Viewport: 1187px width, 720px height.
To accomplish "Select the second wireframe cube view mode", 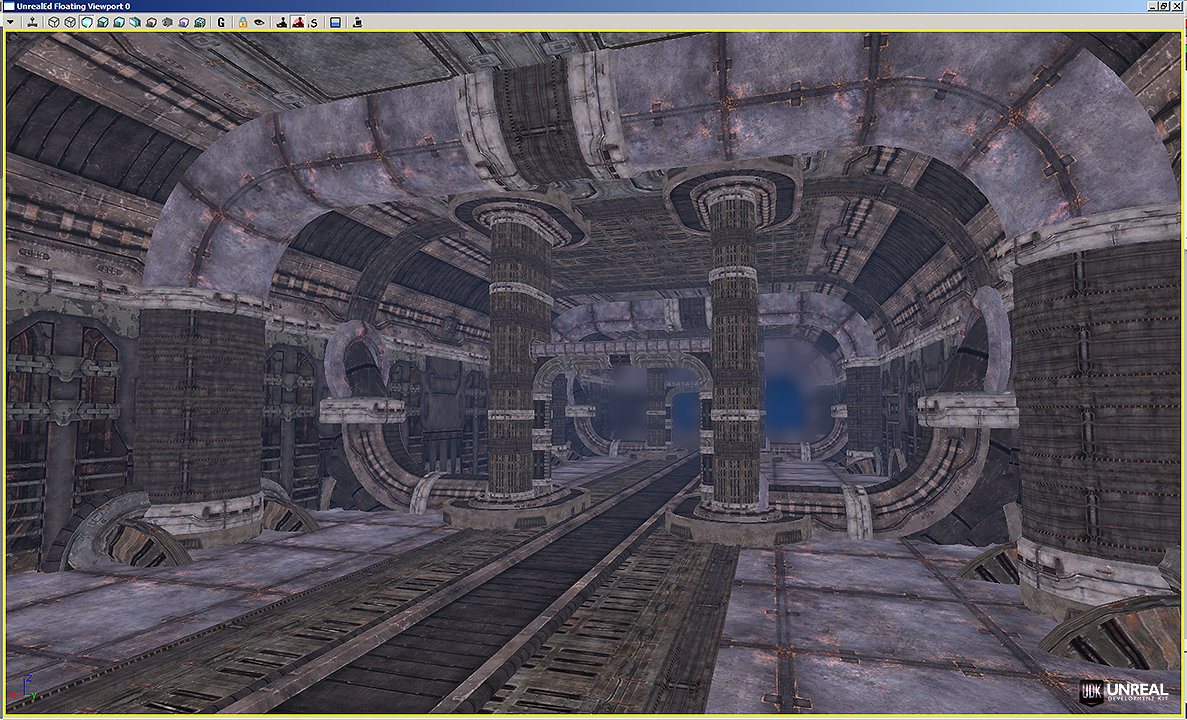I will pos(70,23).
